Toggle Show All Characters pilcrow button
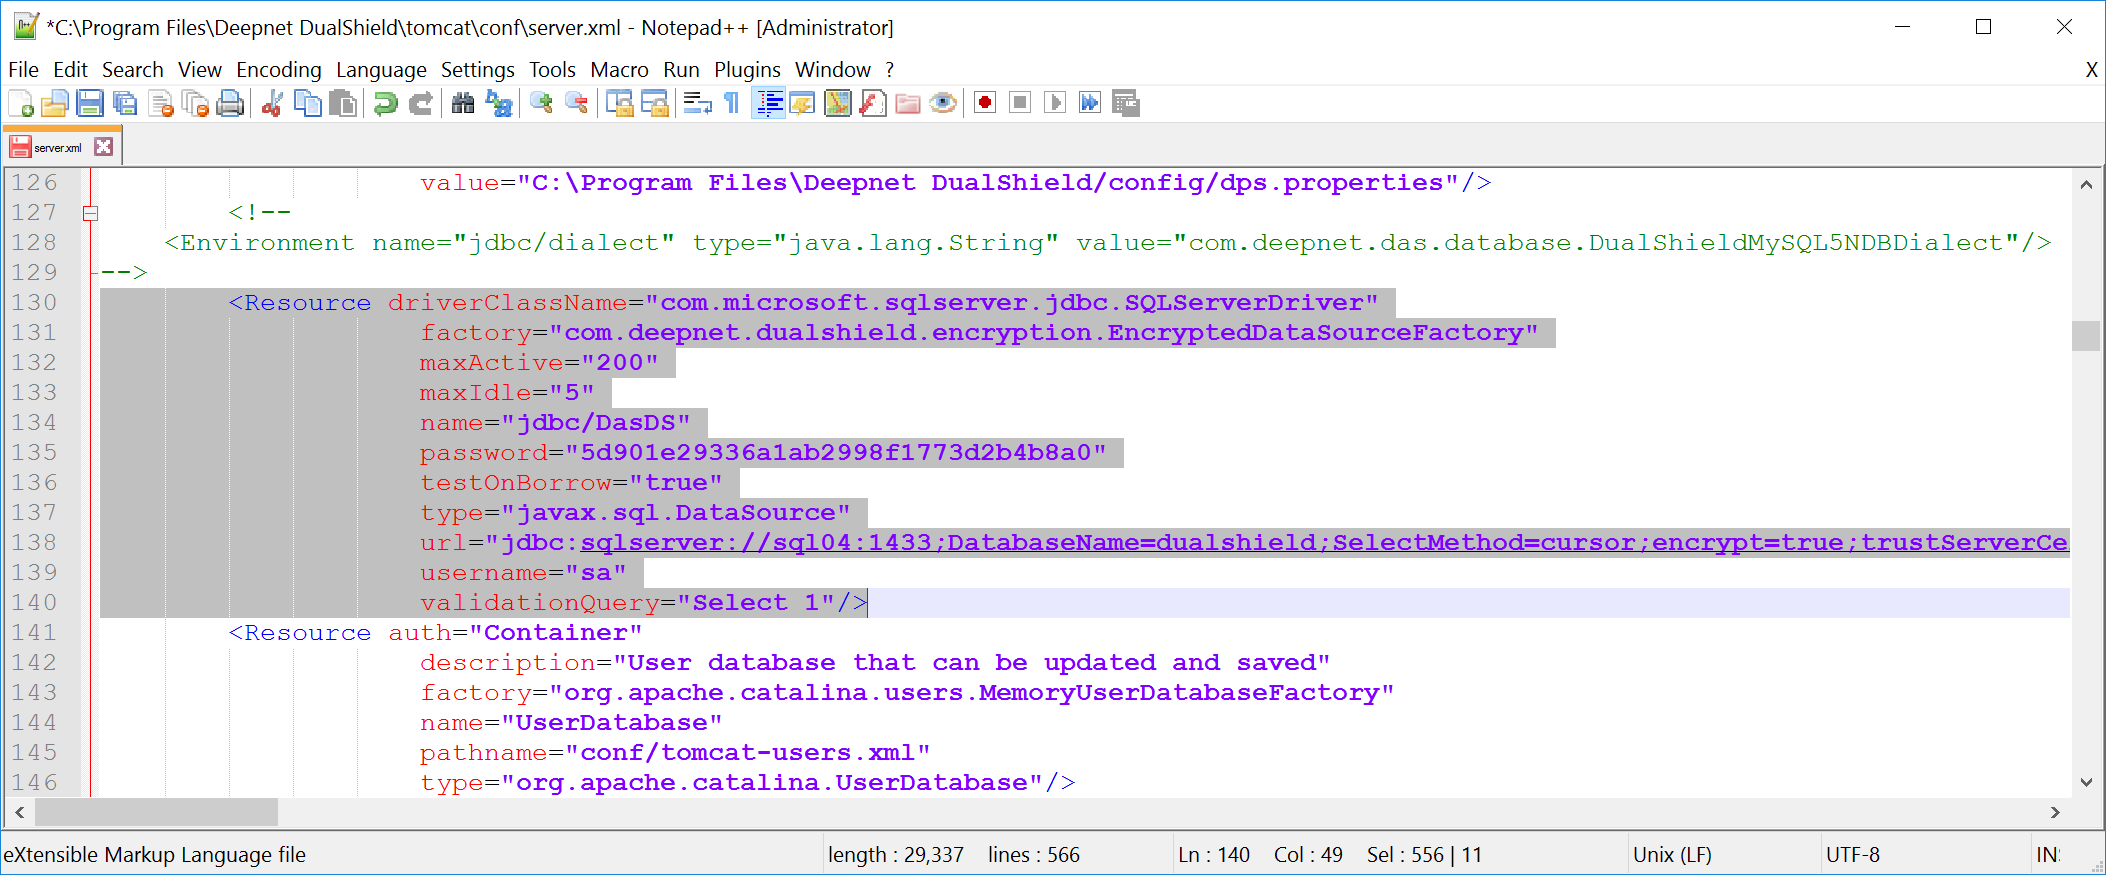The image size is (2106, 875). [732, 103]
